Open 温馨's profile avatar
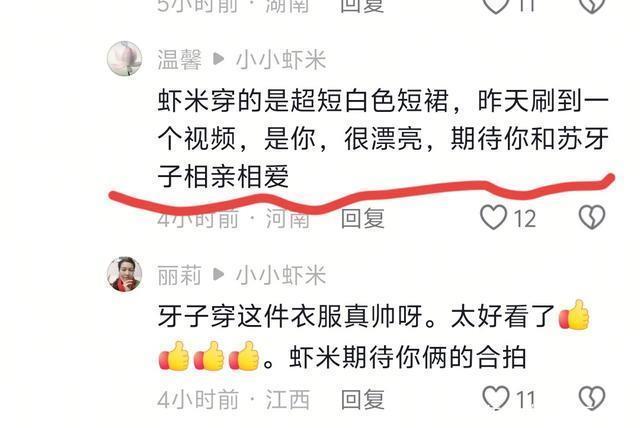Image resolution: width=640 pixels, height=428 pixels. point(124,59)
